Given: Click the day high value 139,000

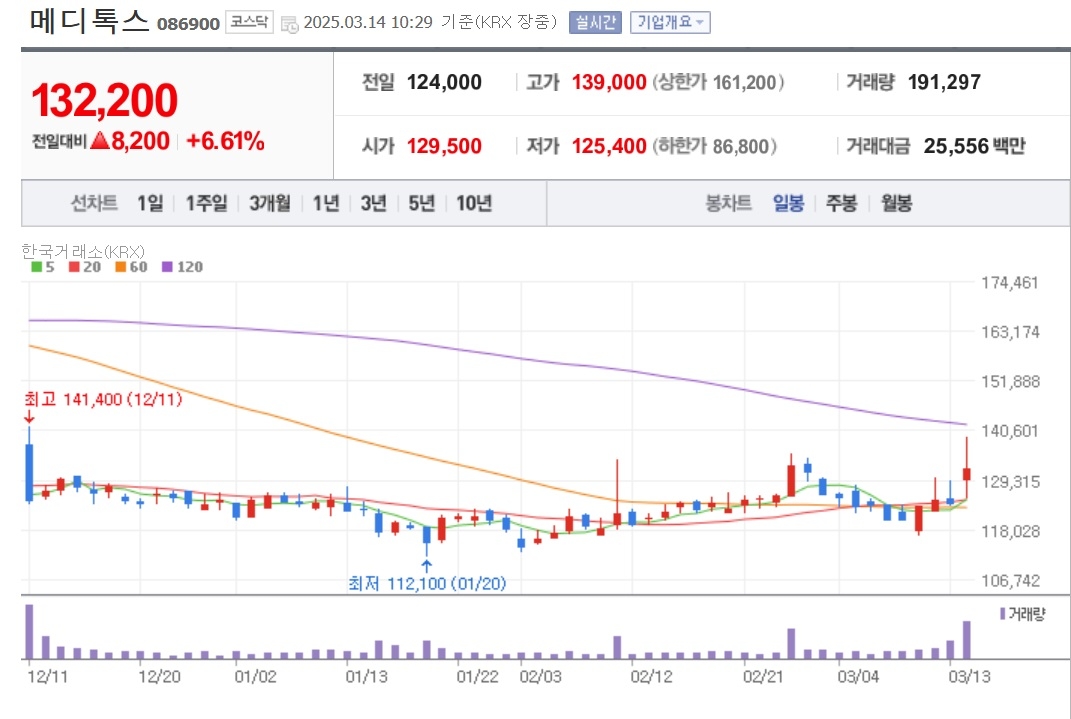Looking at the screenshot, I should coord(609,83).
